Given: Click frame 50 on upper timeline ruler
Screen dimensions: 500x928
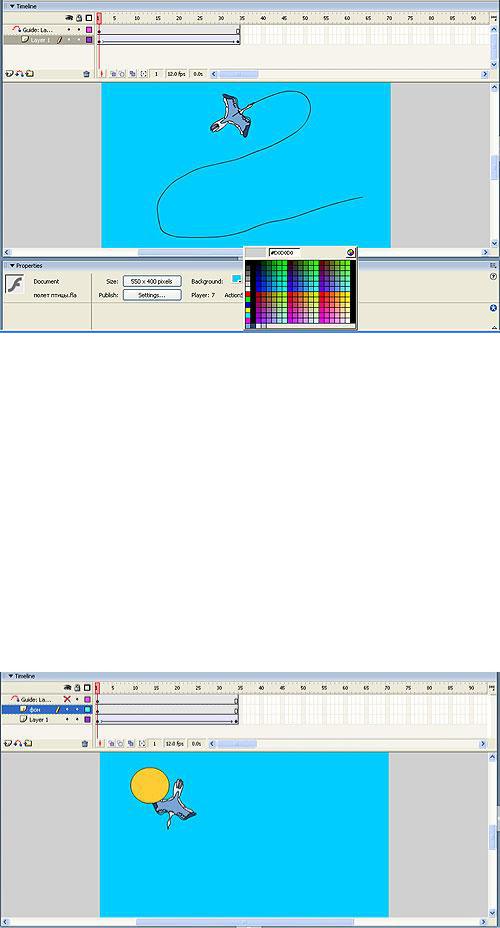Looking at the screenshot, I should tap(305, 18).
